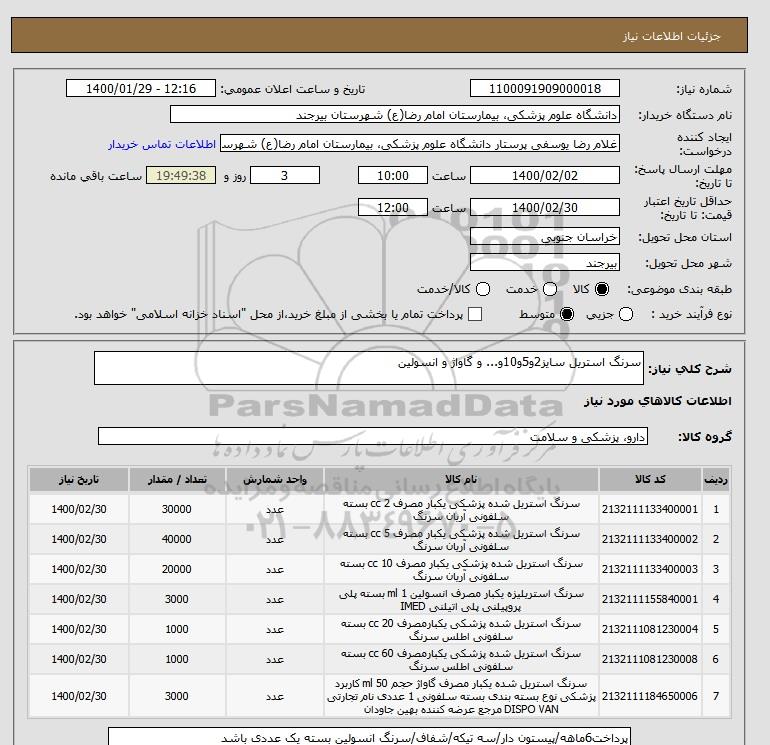Screen dimensions: 770x745
Task: Click the request creator name field
Action: tap(420, 144)
